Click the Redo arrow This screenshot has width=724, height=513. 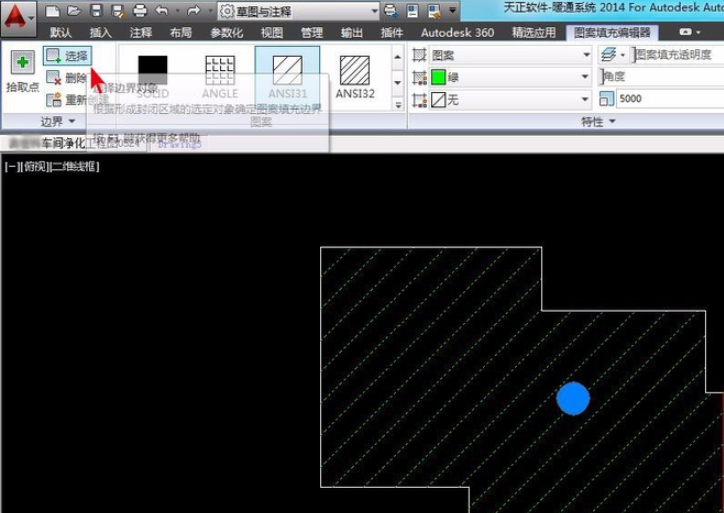[x=193, y=11]
